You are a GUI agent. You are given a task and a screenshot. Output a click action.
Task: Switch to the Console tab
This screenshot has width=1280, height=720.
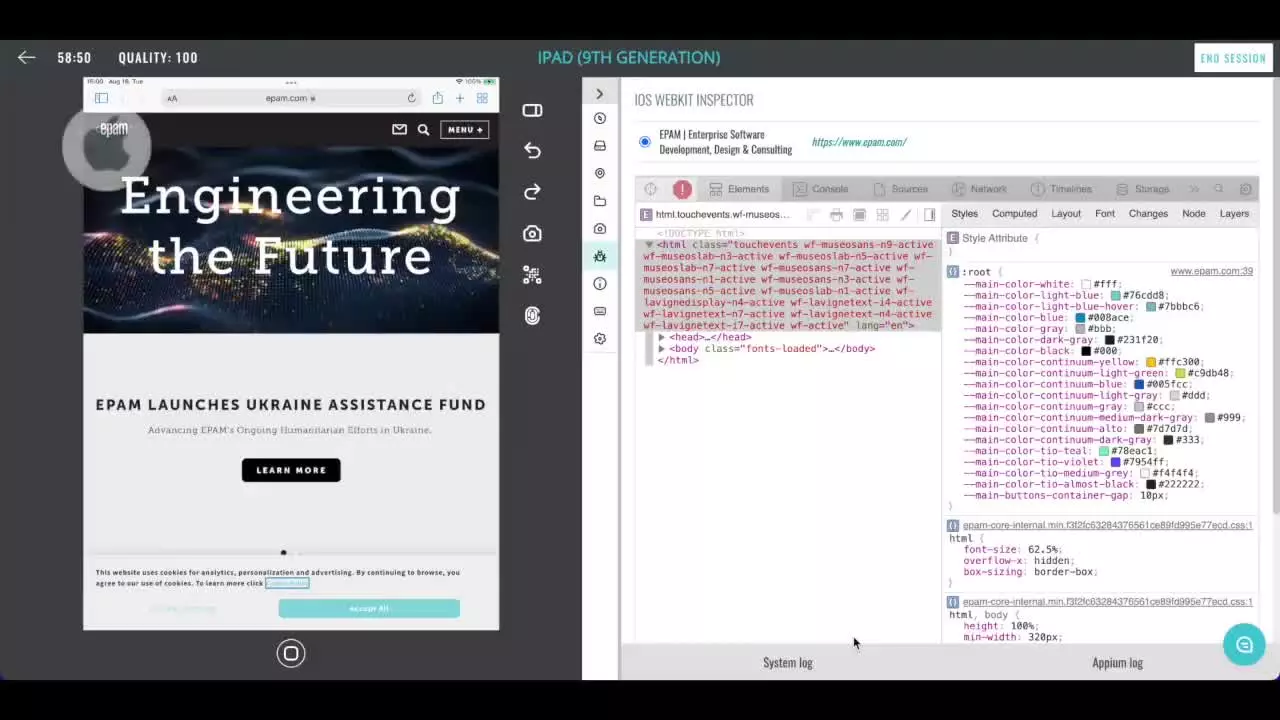(820, 189)
